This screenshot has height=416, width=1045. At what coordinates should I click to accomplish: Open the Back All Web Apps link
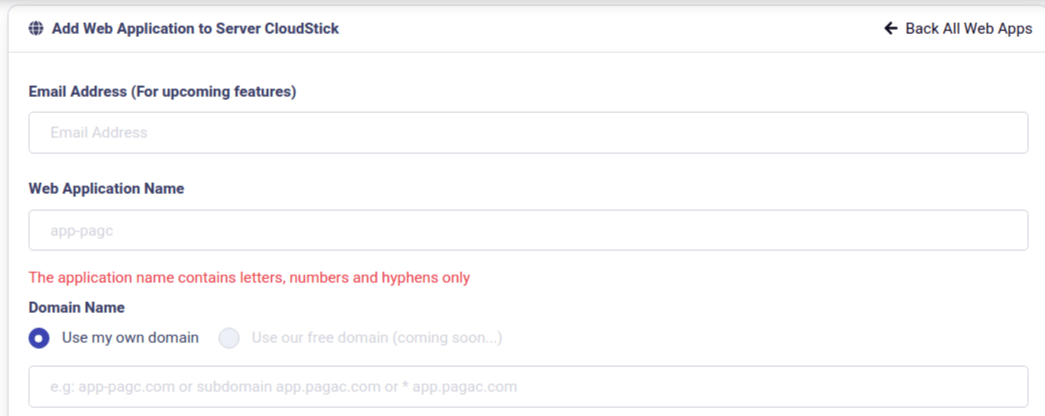pyautogui.click(x=967, y=29)
